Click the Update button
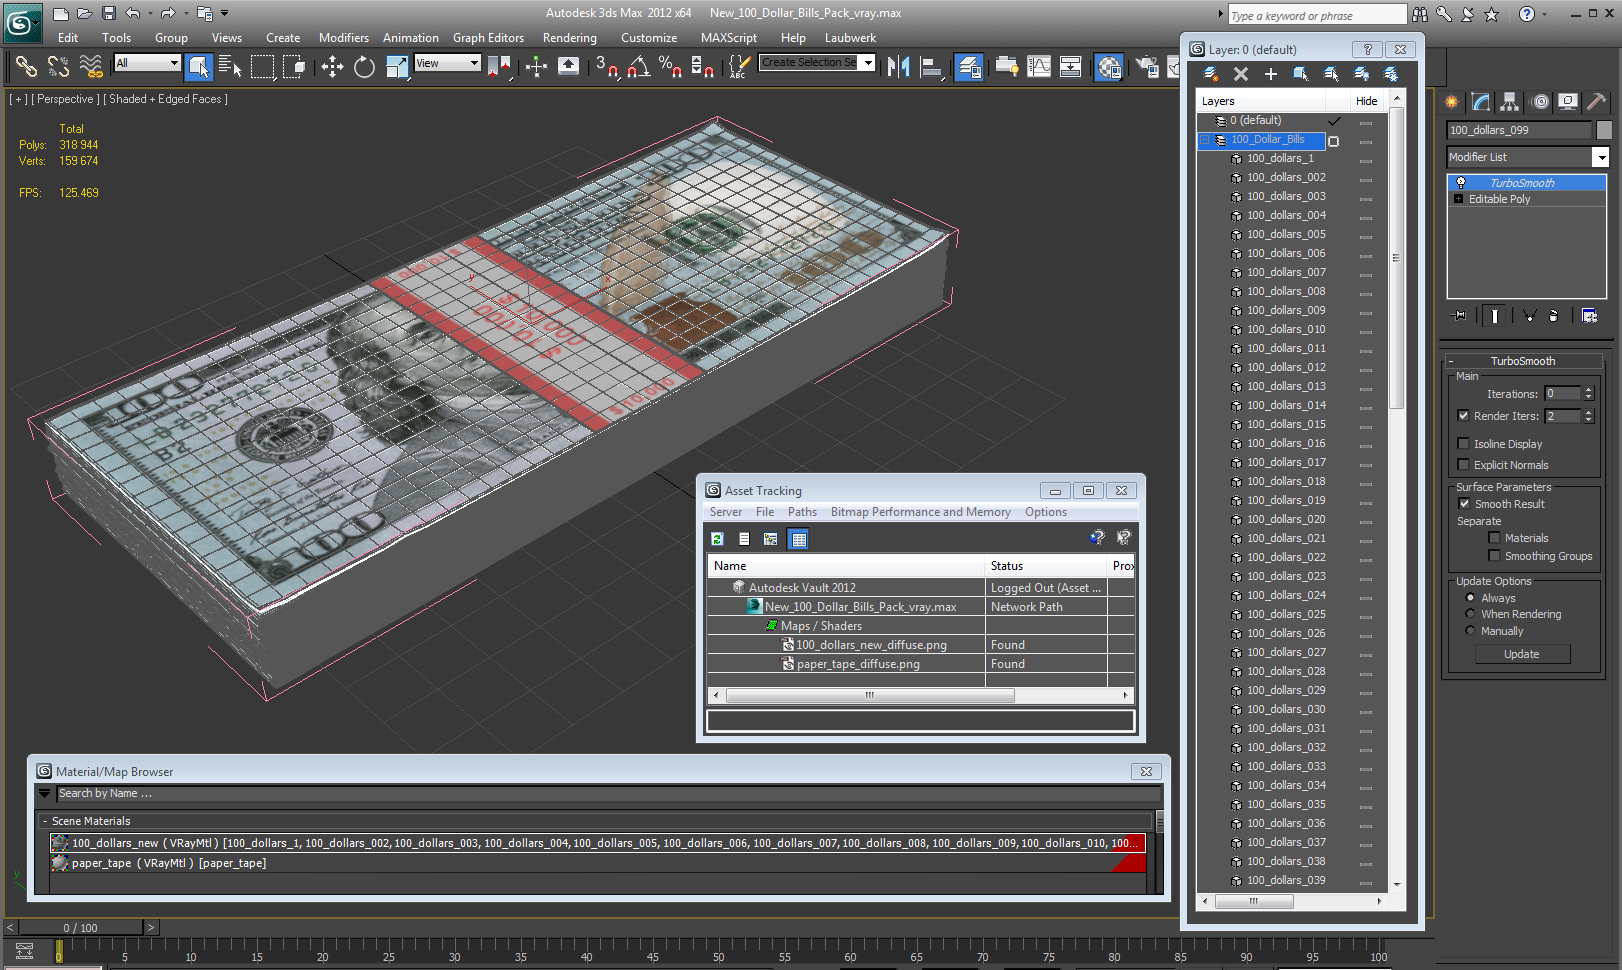This screenshot has width=1622, height=970. tap(1522, 654)
